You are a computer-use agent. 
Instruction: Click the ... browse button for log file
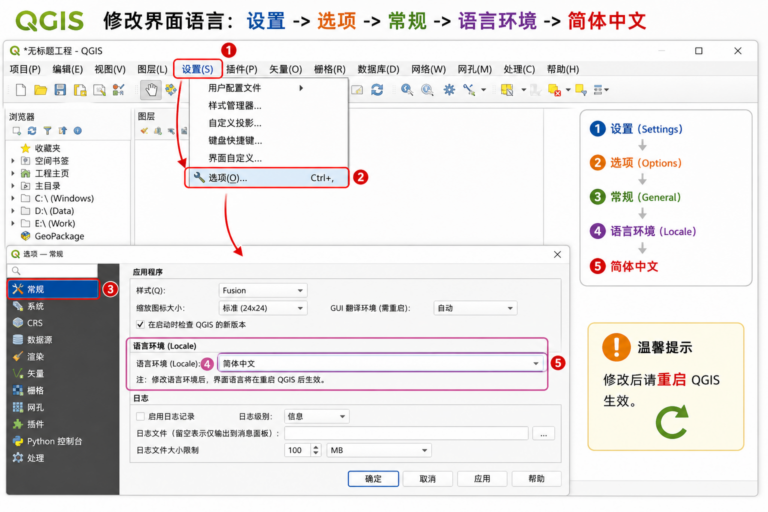[543, 434]
